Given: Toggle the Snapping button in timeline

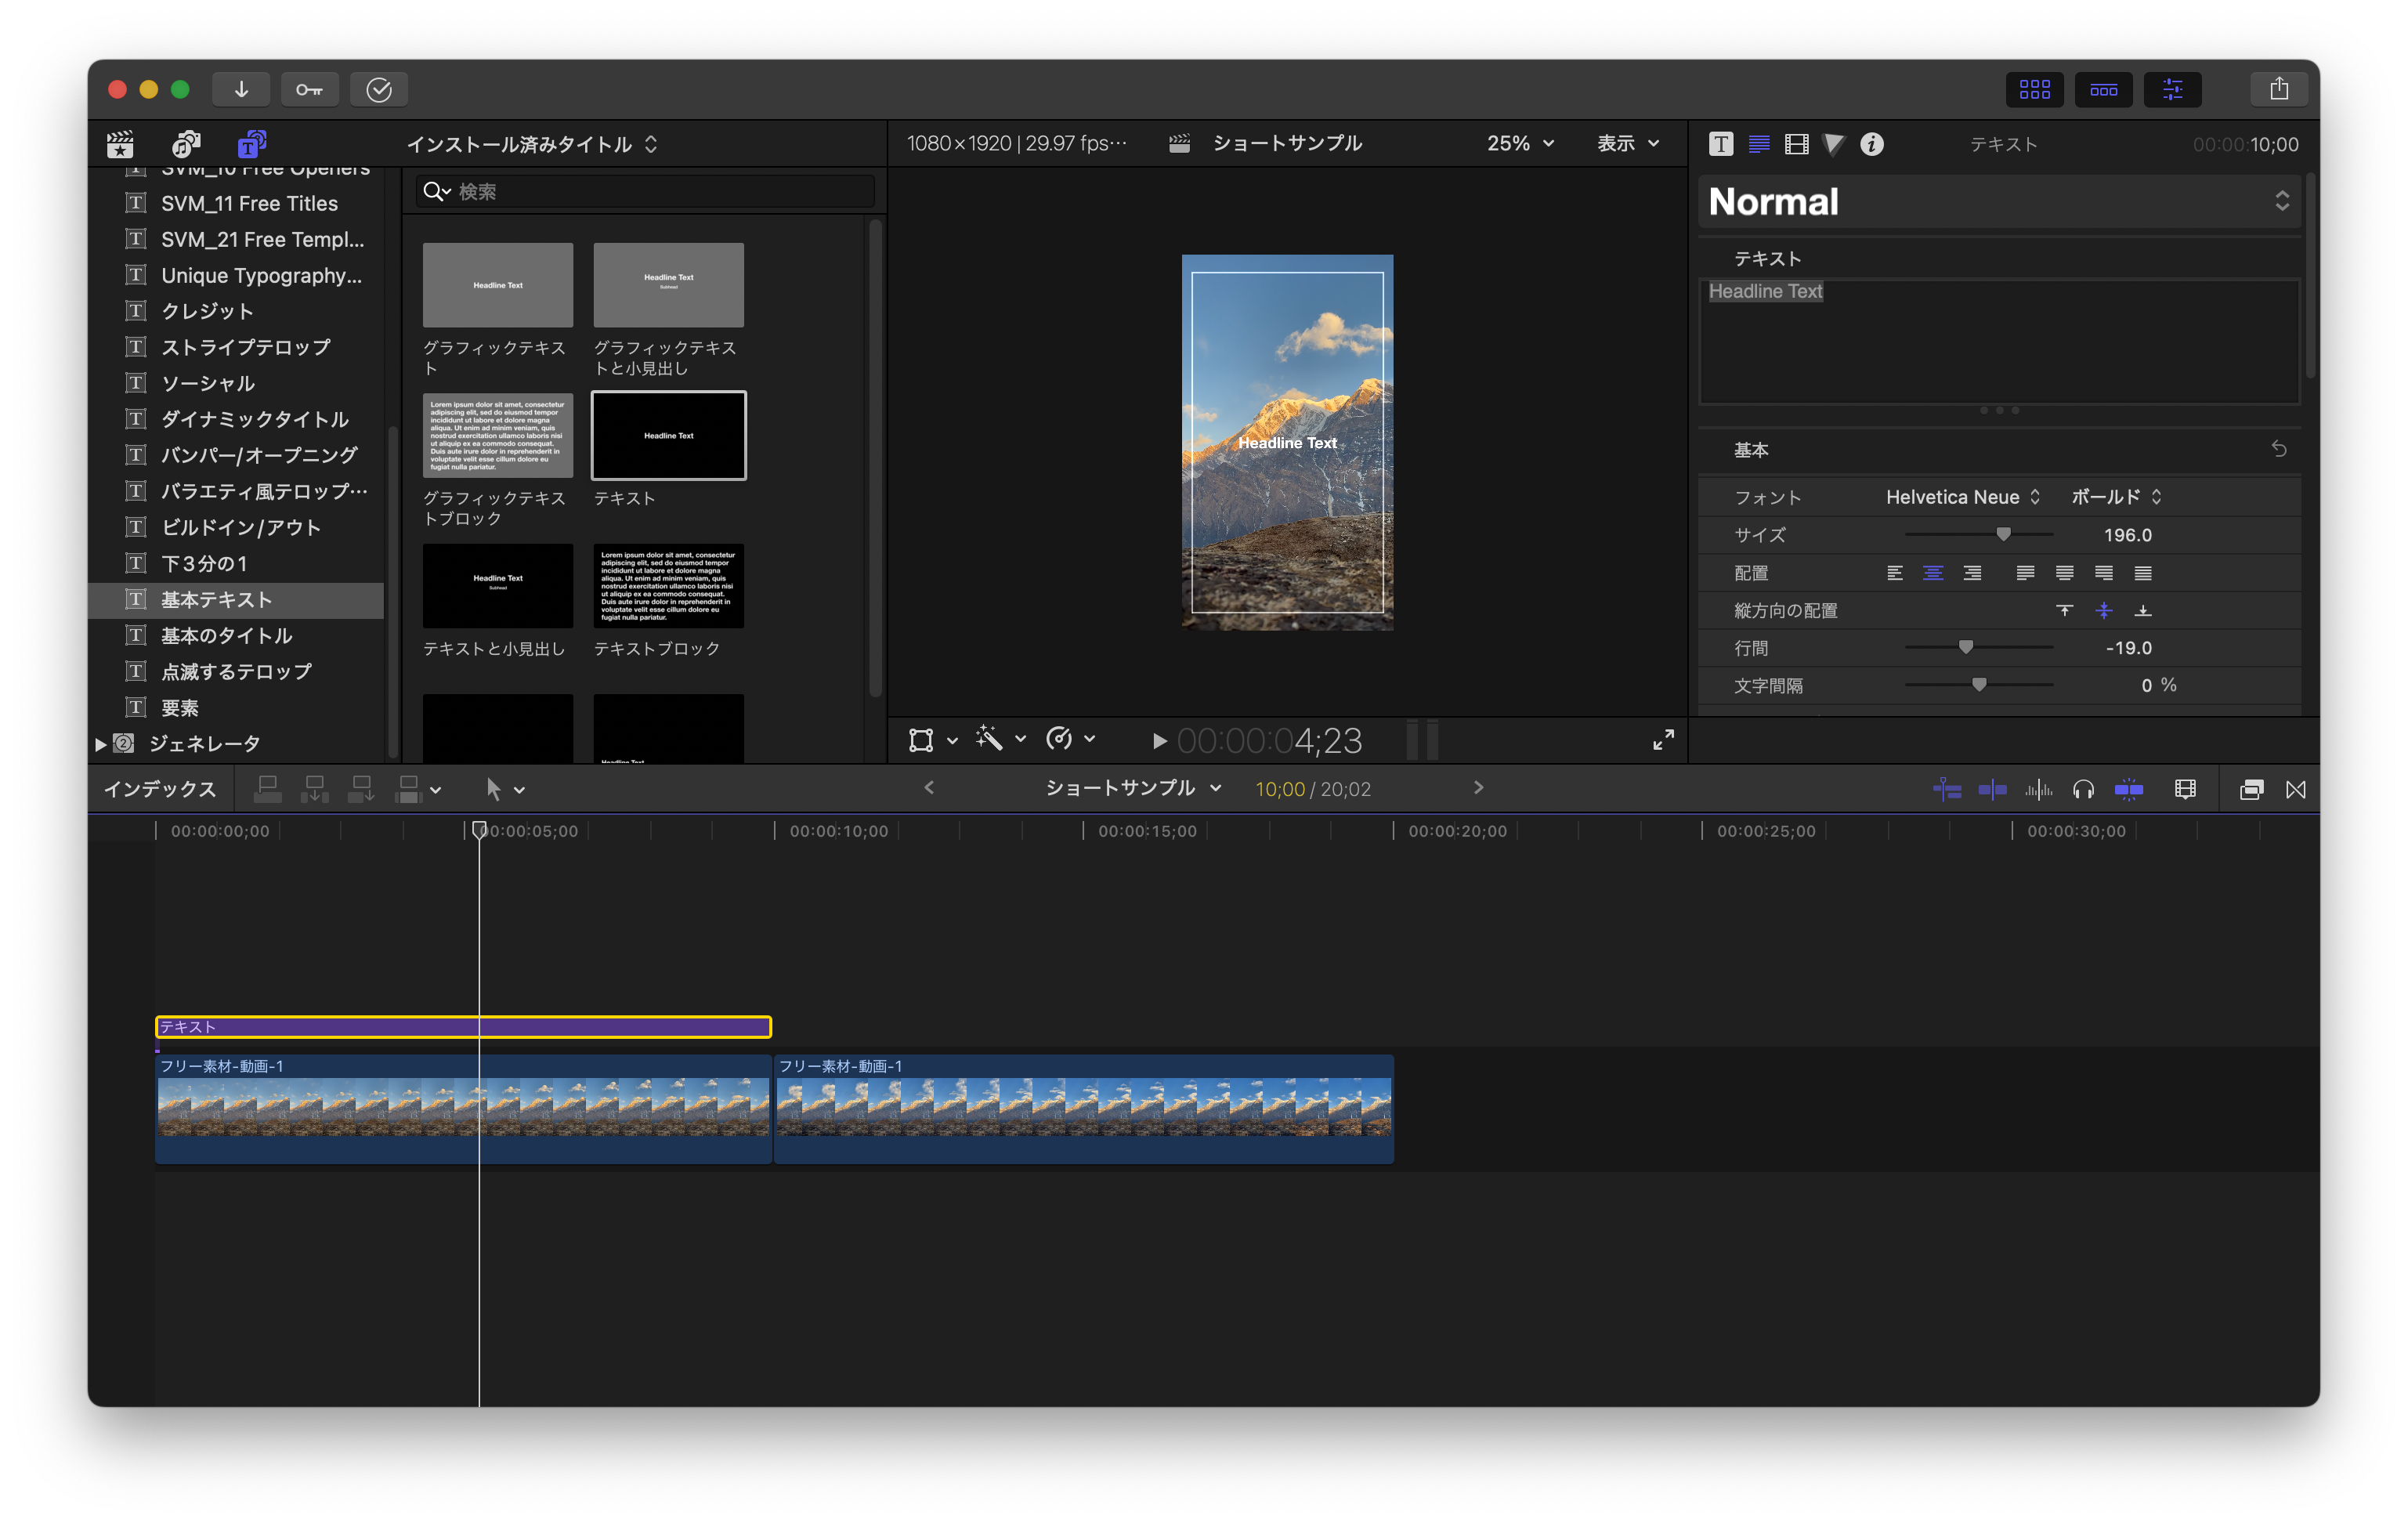Looking at the screenshot, I should click(2129, 790).
